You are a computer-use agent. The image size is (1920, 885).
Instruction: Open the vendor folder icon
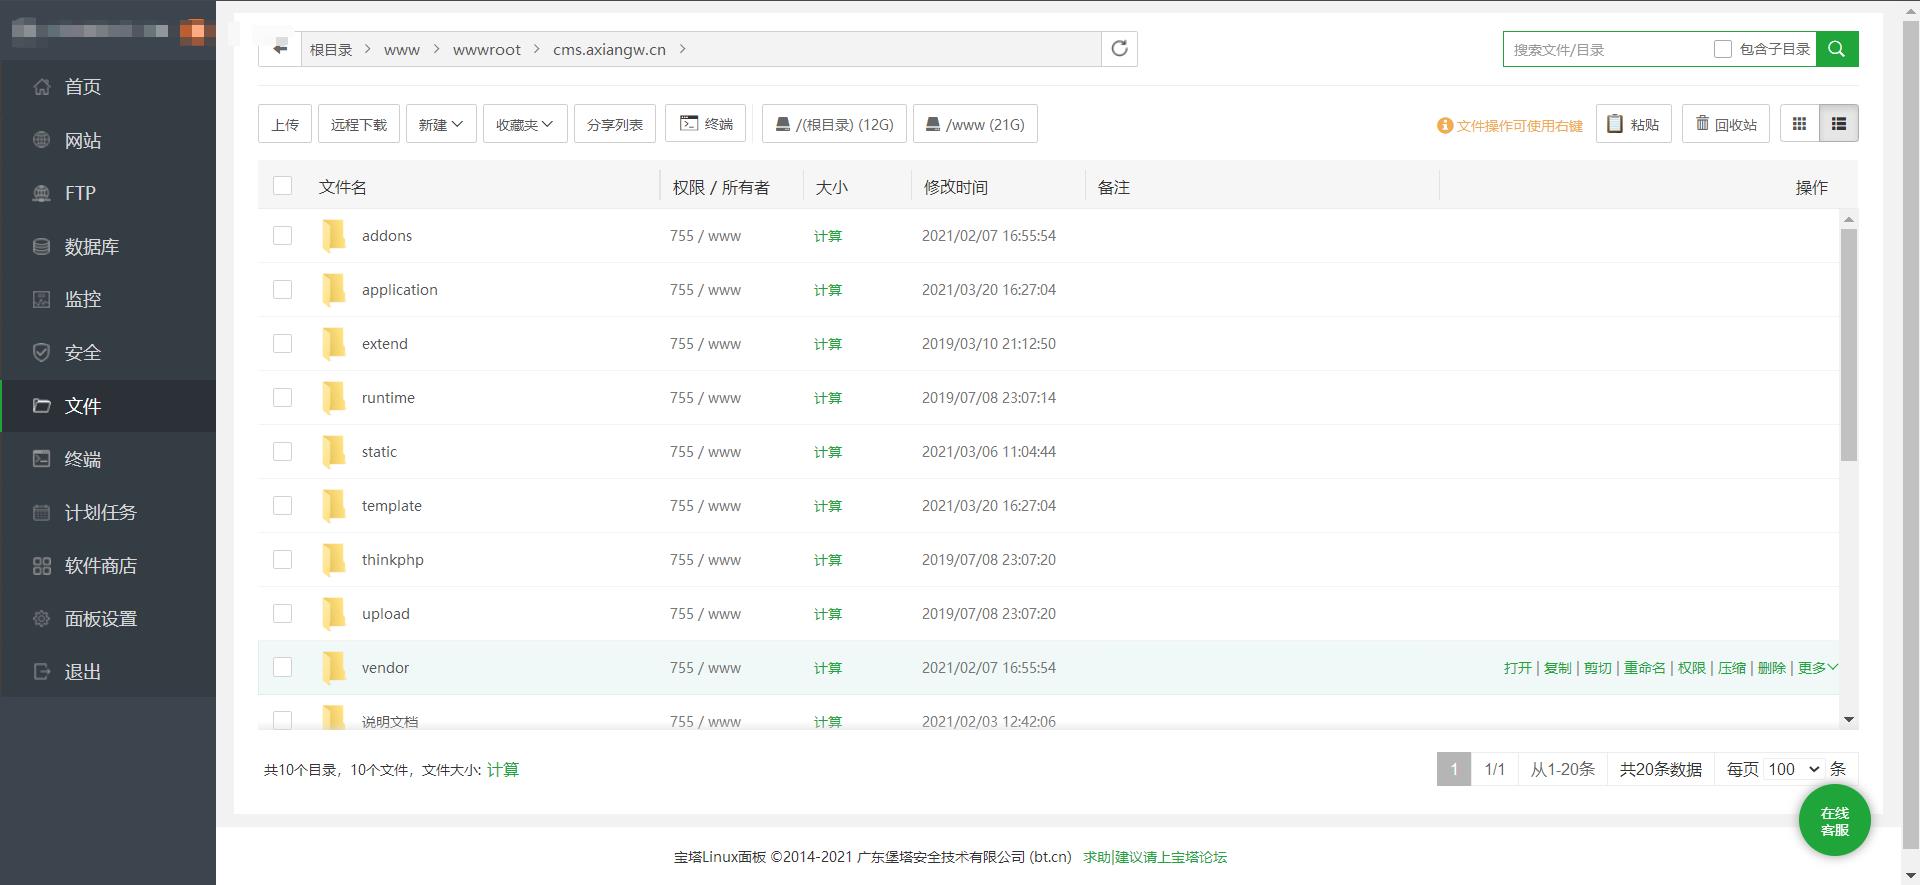334,668
